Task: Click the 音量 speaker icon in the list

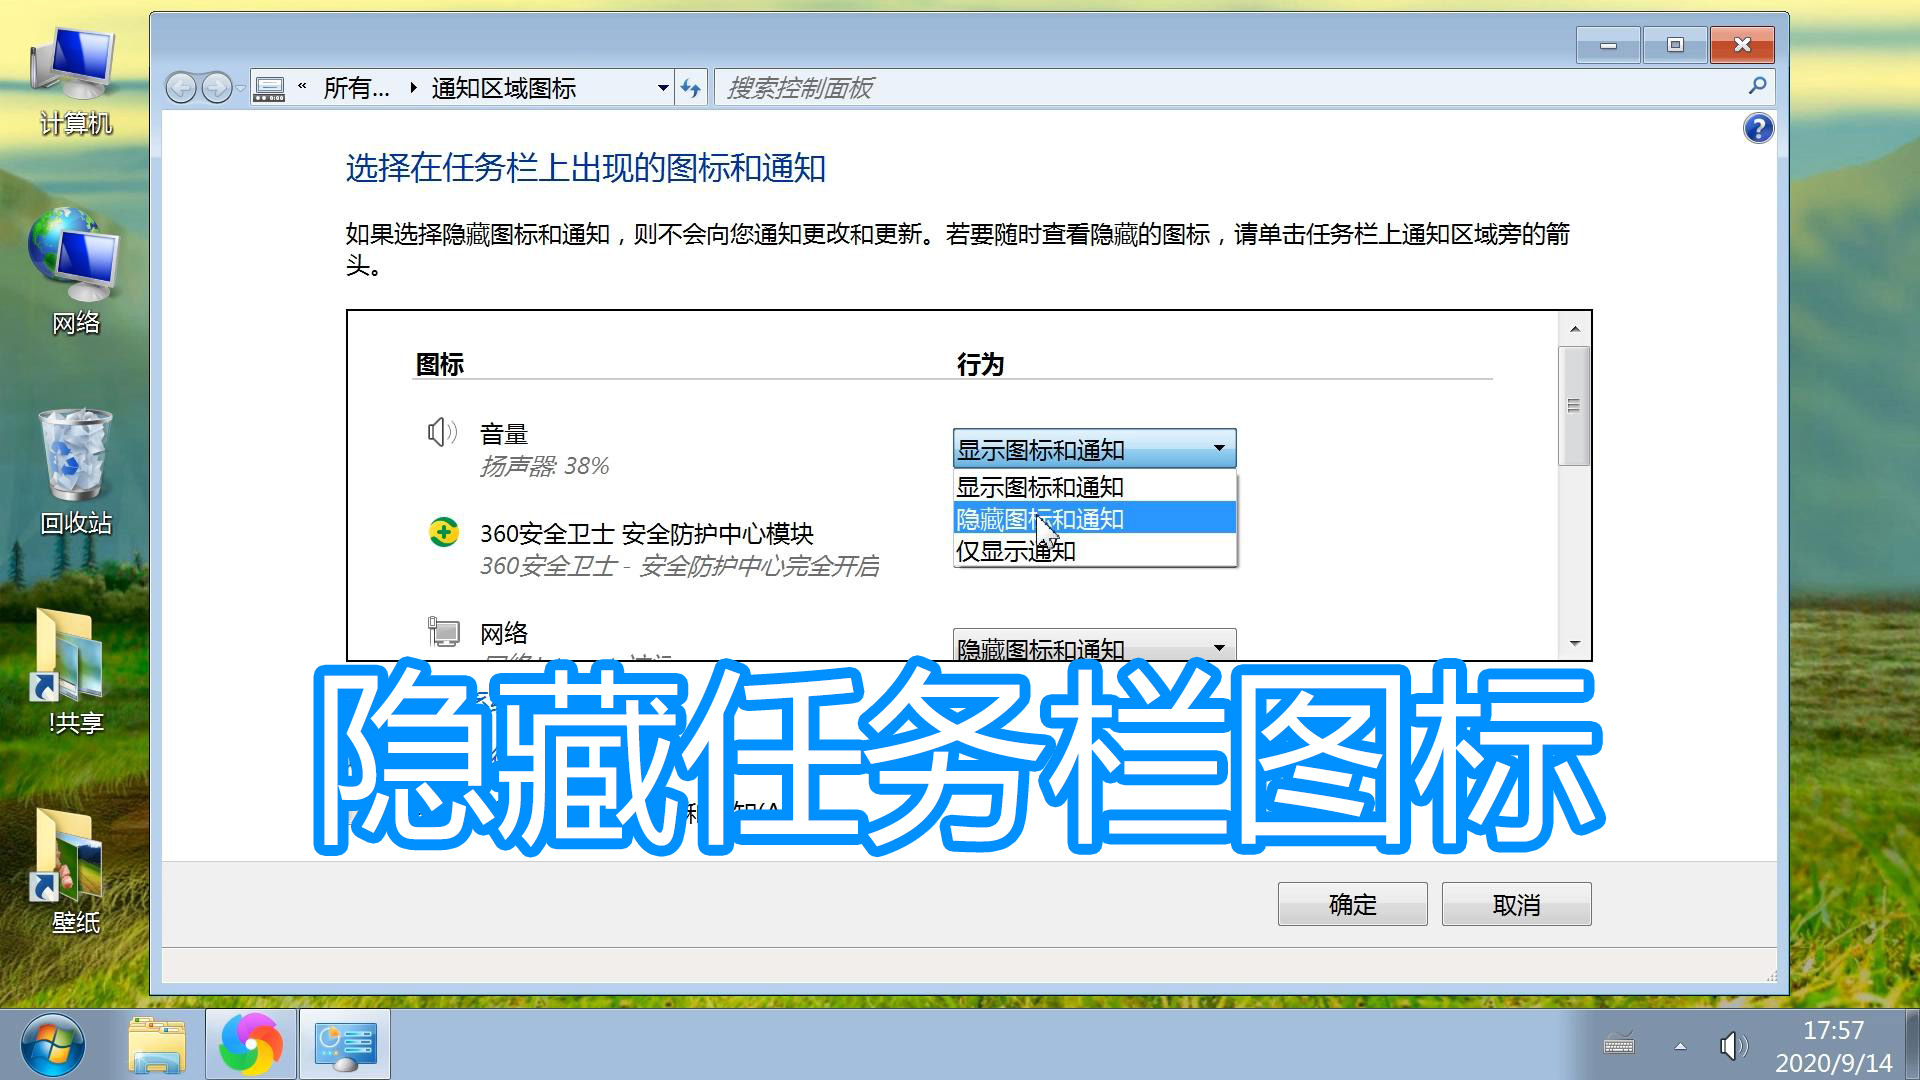Action: (x=440, y=432)
